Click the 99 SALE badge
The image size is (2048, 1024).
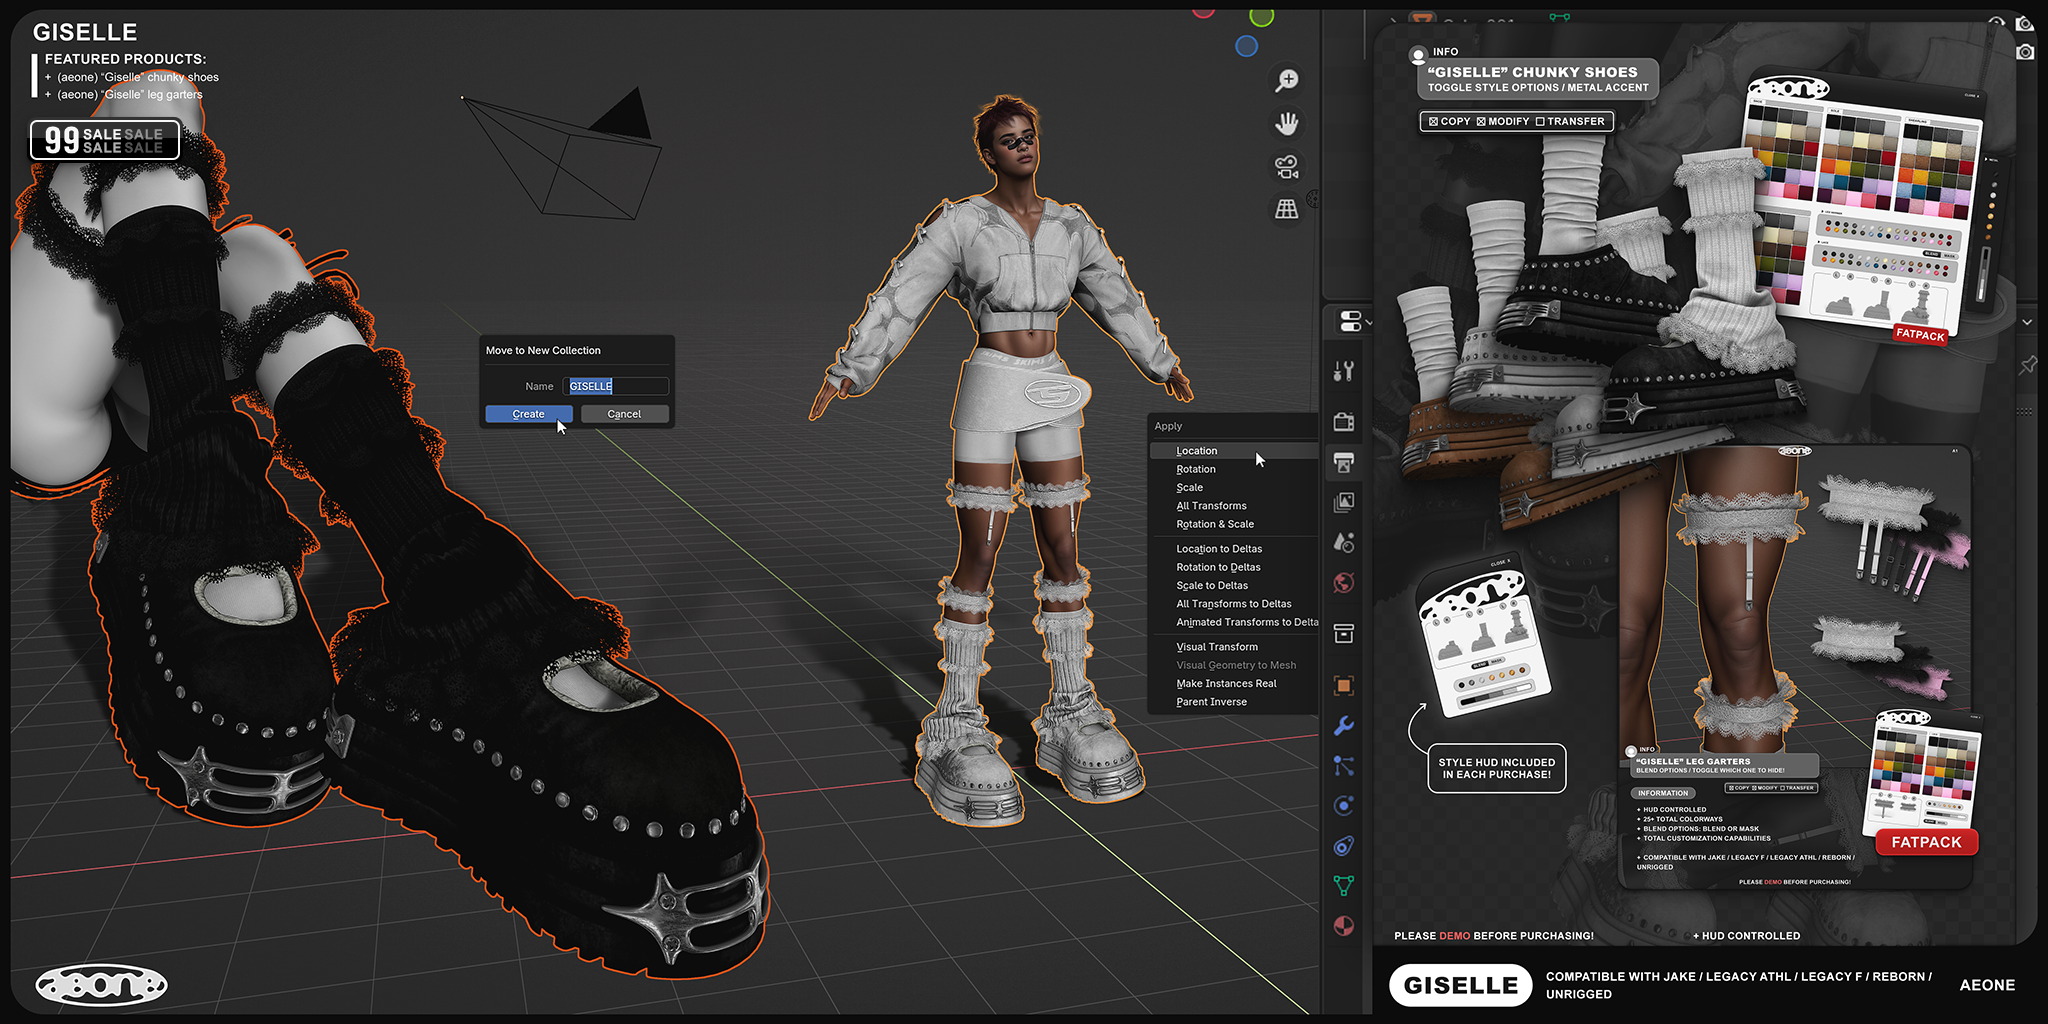pyautogui.click(x=105, y=140)
